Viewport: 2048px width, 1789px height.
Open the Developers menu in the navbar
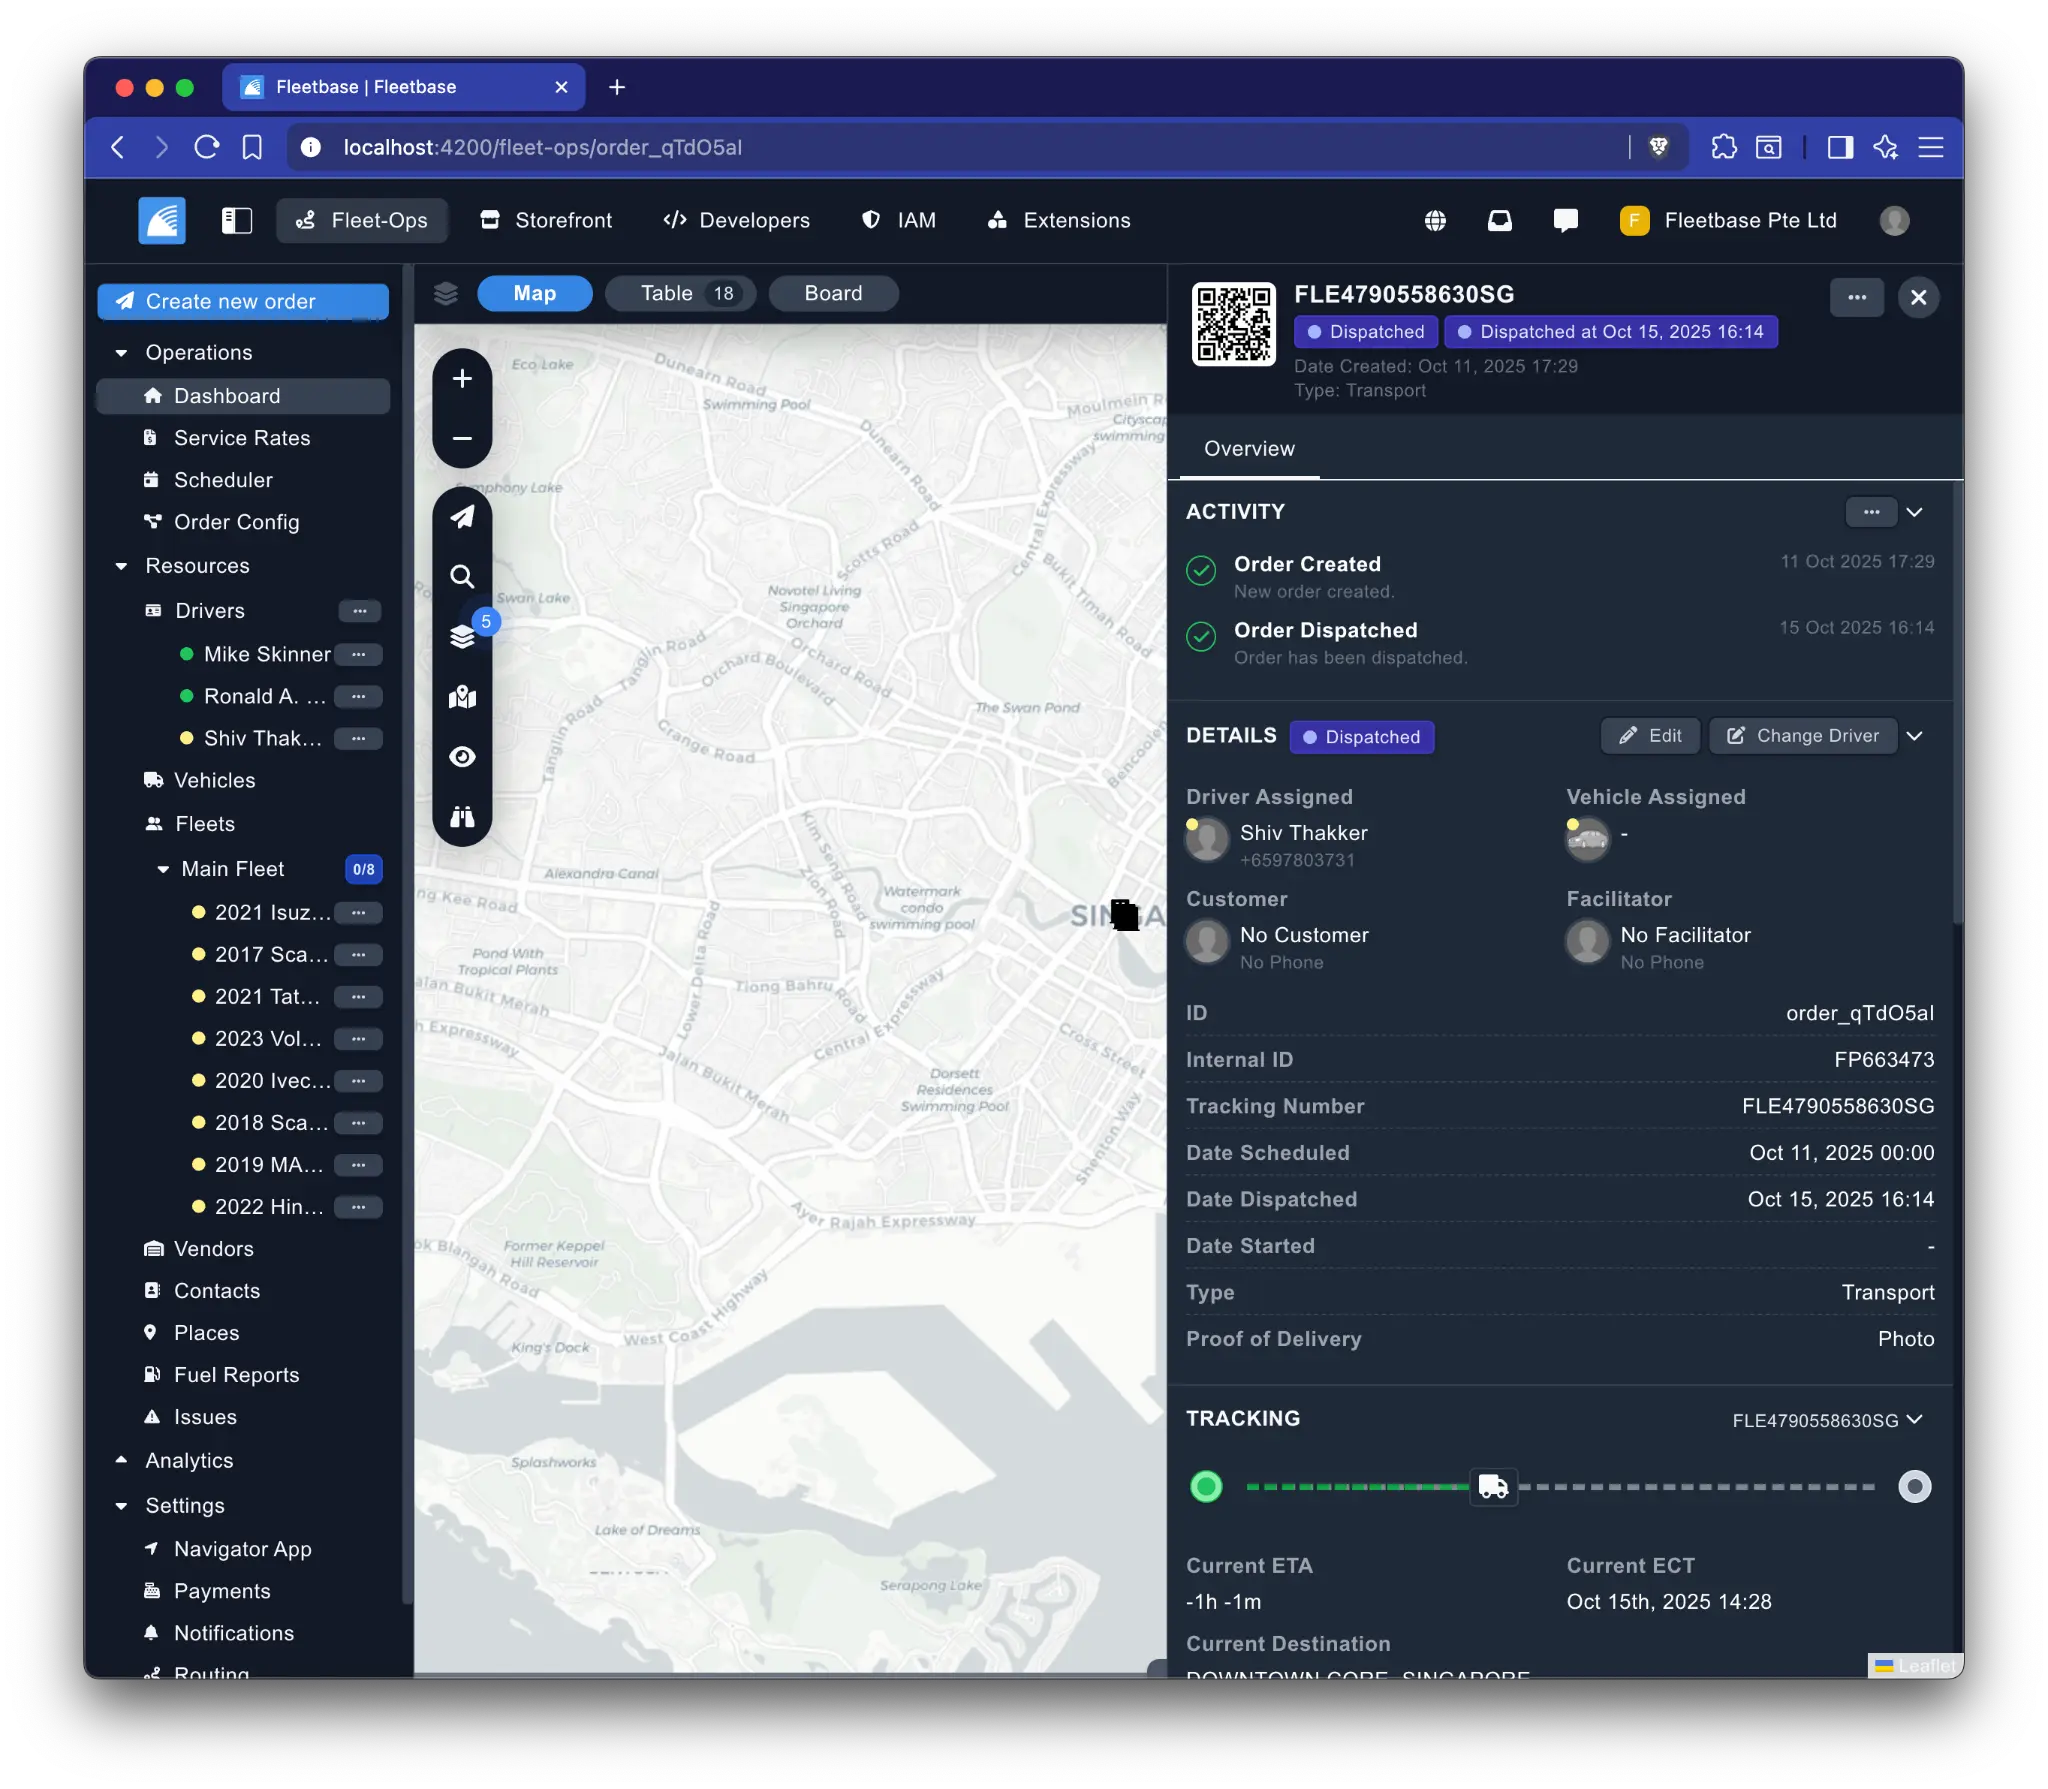point(737,220)
